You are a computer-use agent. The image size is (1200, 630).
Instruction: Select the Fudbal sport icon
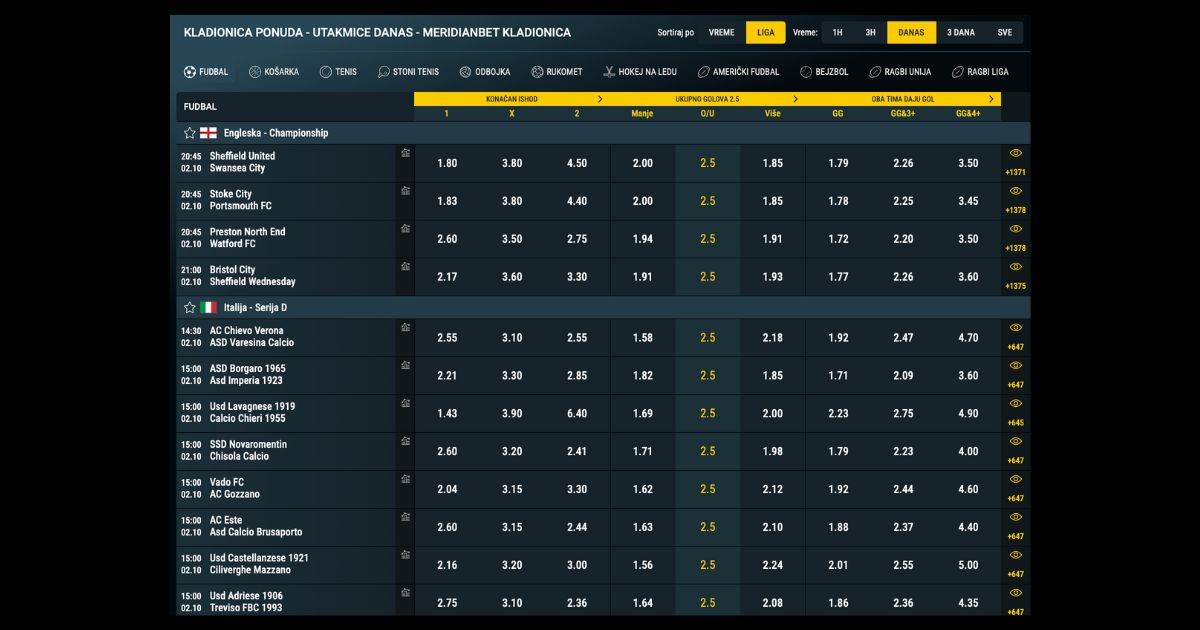pos(190,72)
